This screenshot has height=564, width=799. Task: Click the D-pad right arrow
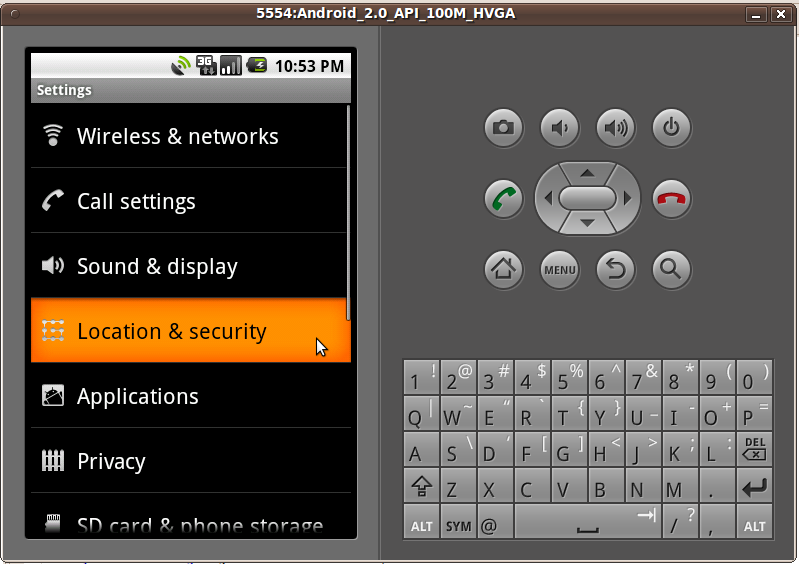627,198
